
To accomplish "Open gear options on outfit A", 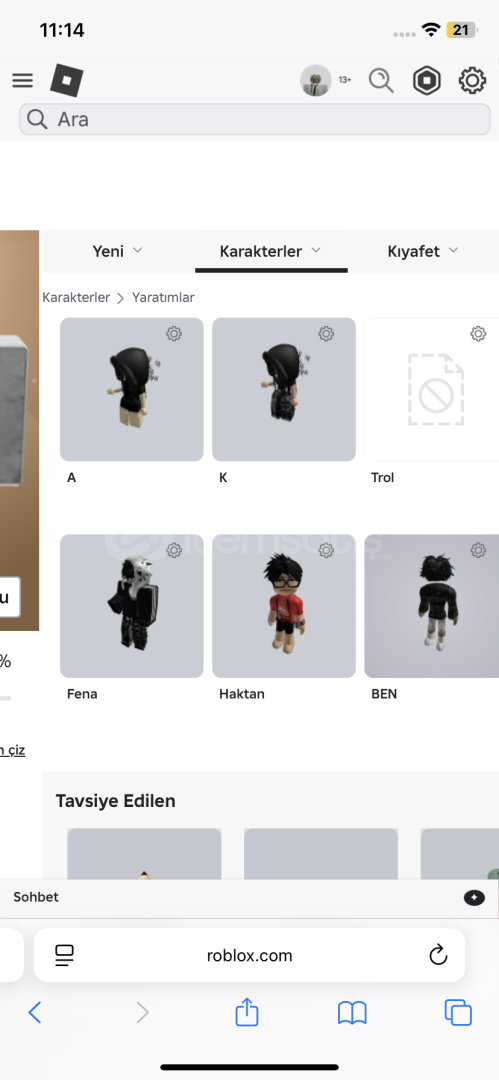I will (x=174, y=334).
